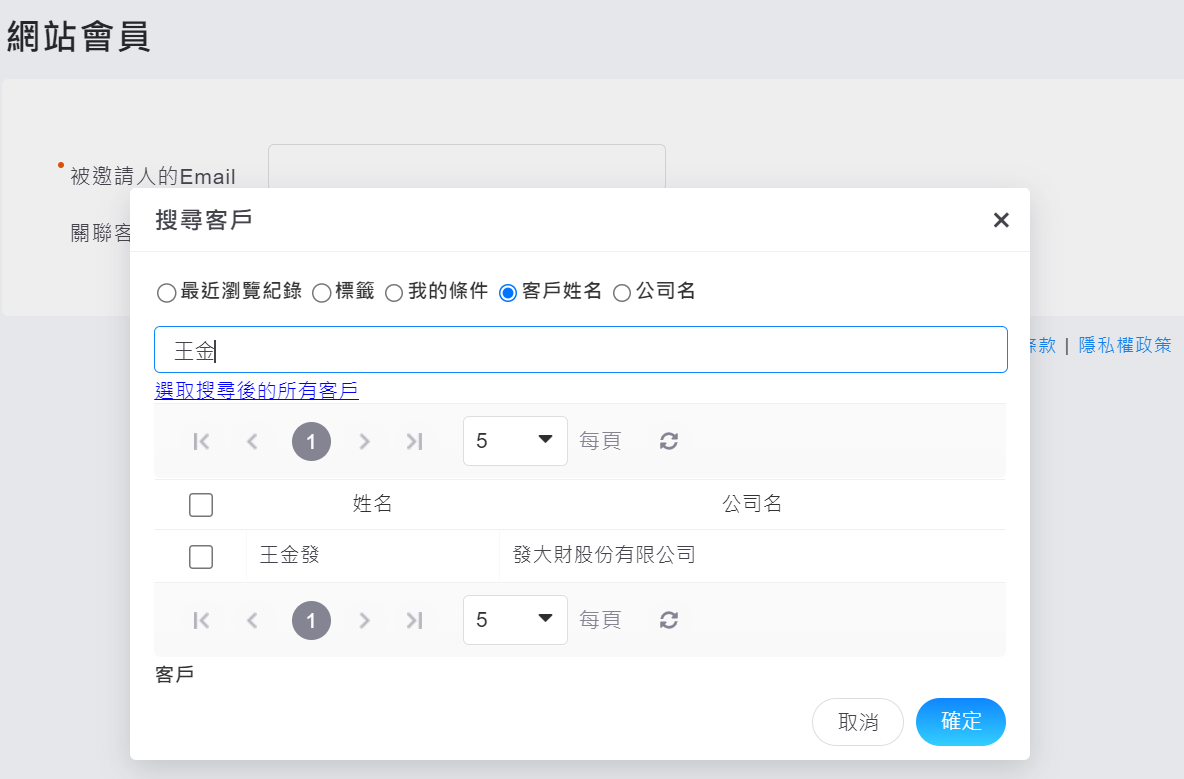This screenshot has height=779, width=1184.
Task: Click the 確定 confirm button
Action: 960,721
